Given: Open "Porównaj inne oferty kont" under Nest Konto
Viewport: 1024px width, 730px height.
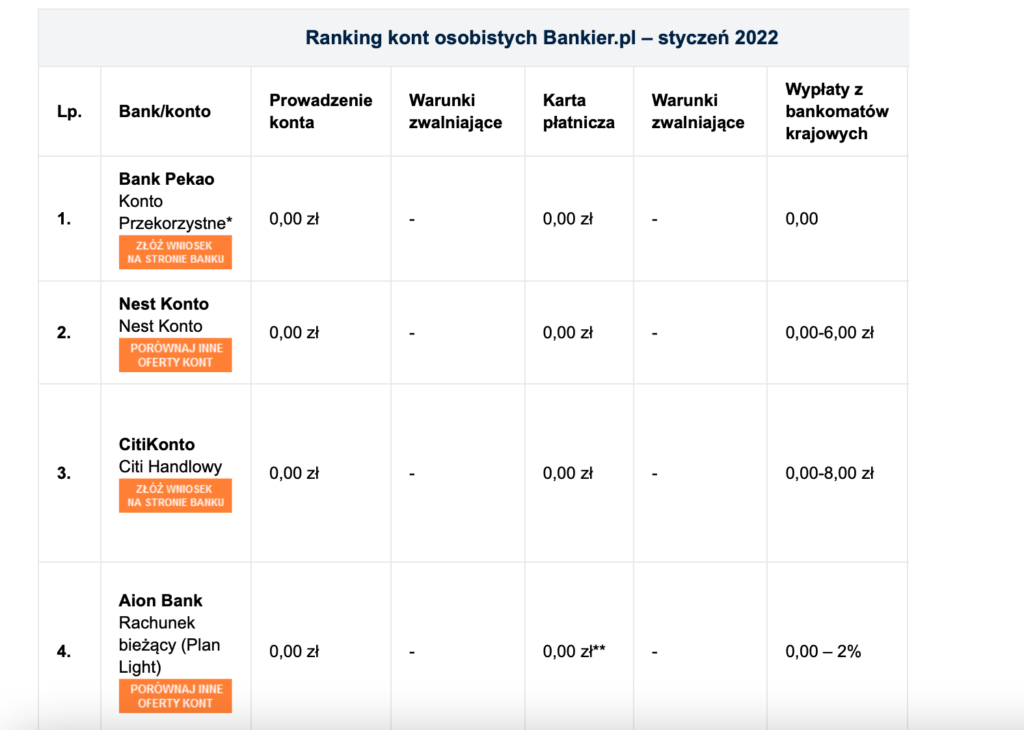Looking at the screenshot, I should pos(175,355).
